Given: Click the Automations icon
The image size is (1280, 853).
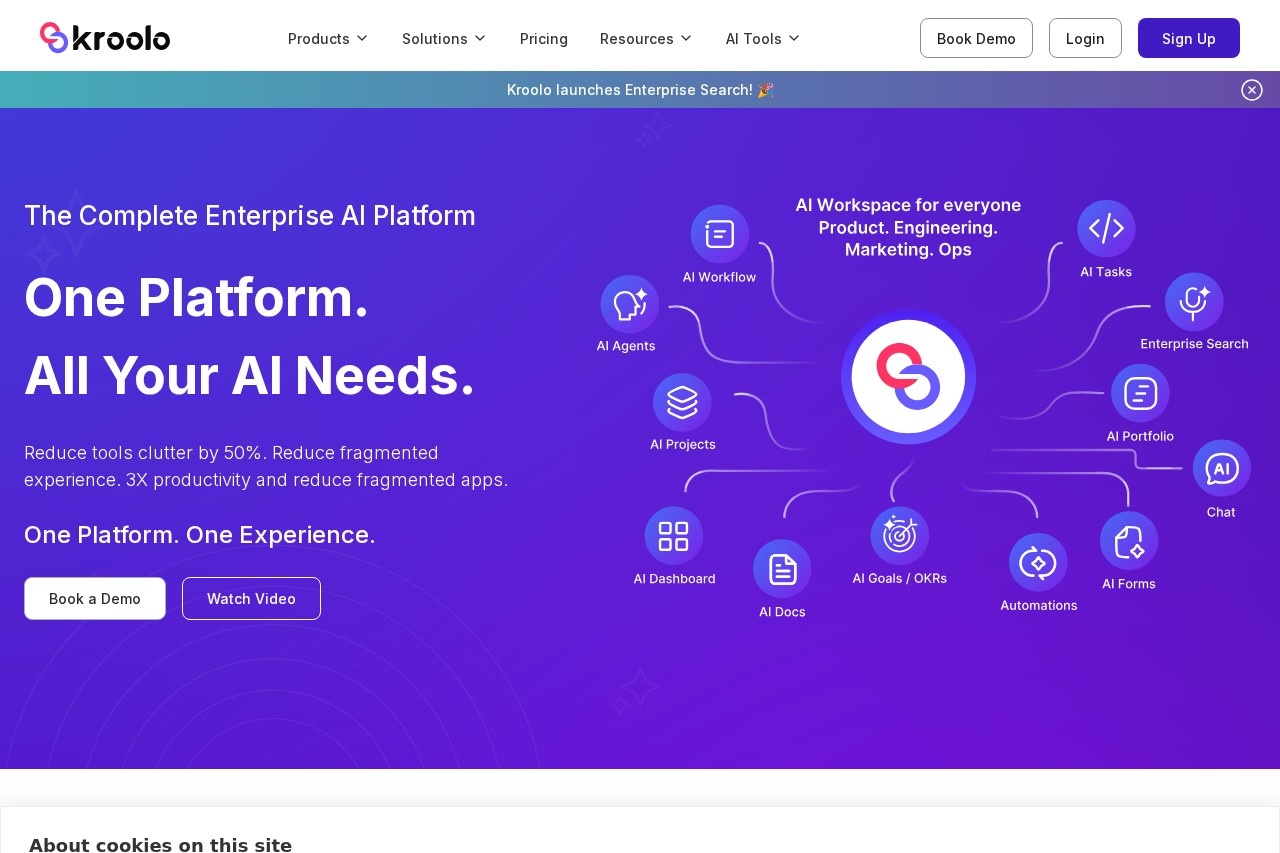Looking at the screenshot, I should (x=1038, y=562).
